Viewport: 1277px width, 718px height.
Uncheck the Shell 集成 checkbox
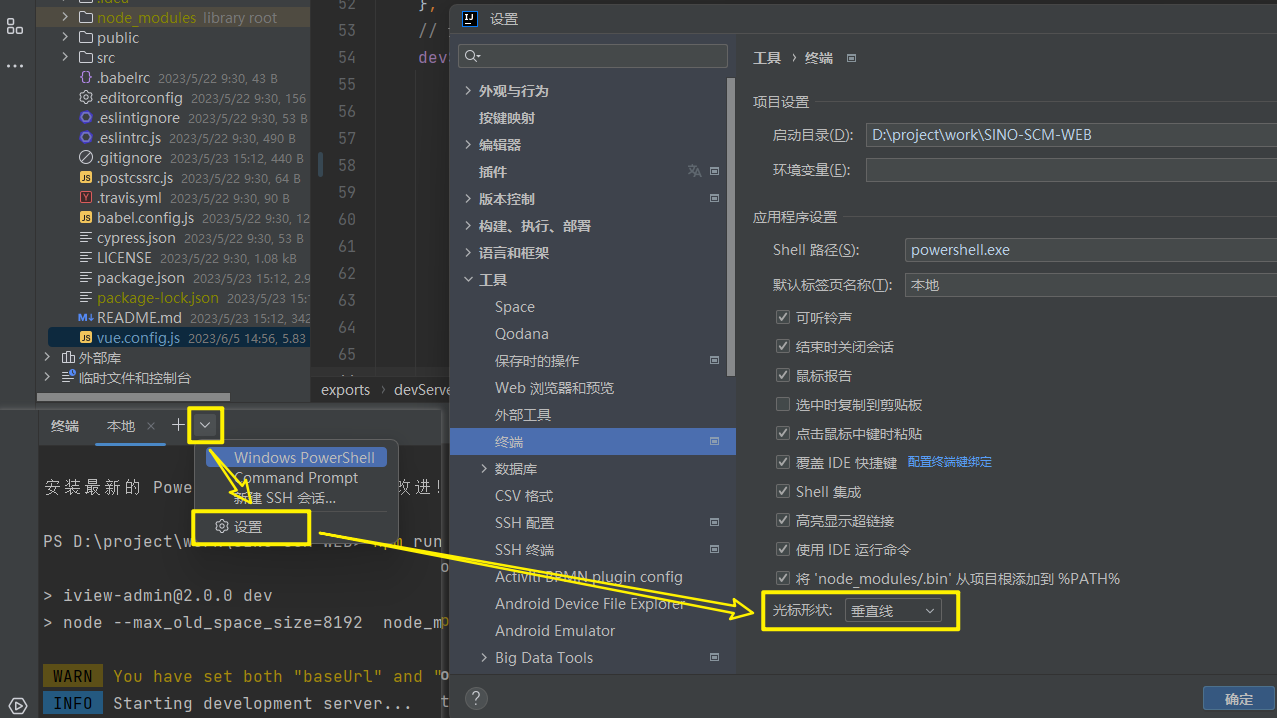pos(783,492)
